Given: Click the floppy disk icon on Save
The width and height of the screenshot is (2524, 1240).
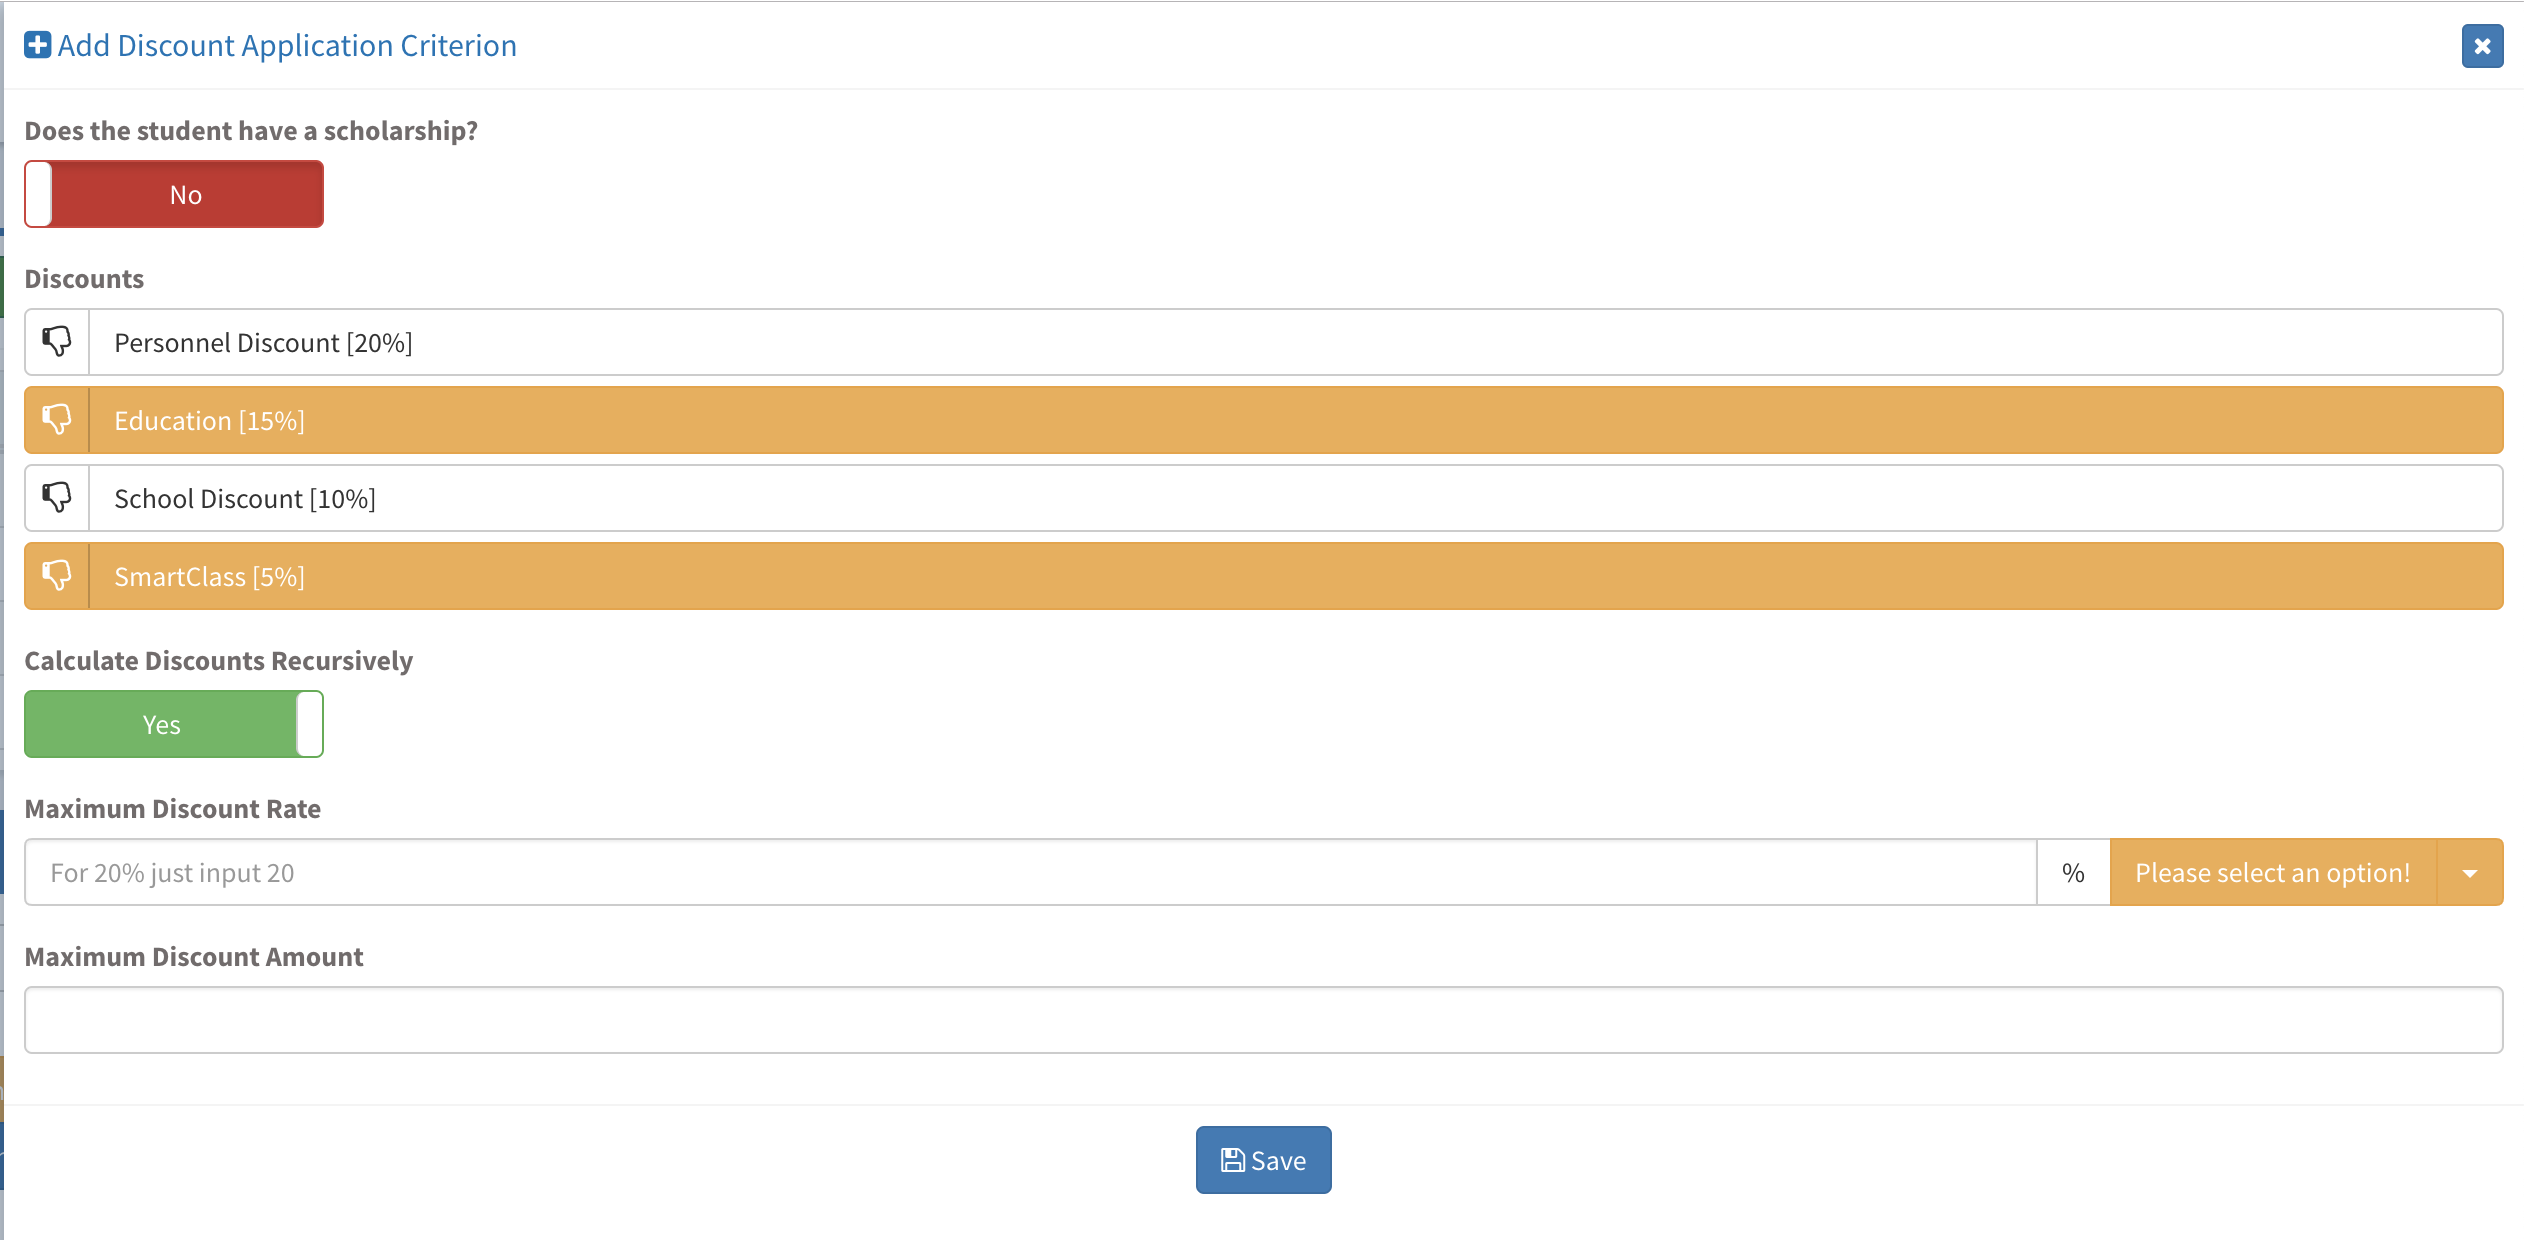Looking at the screenshot, I should pyautogui.click(x=1232, y=1160).
